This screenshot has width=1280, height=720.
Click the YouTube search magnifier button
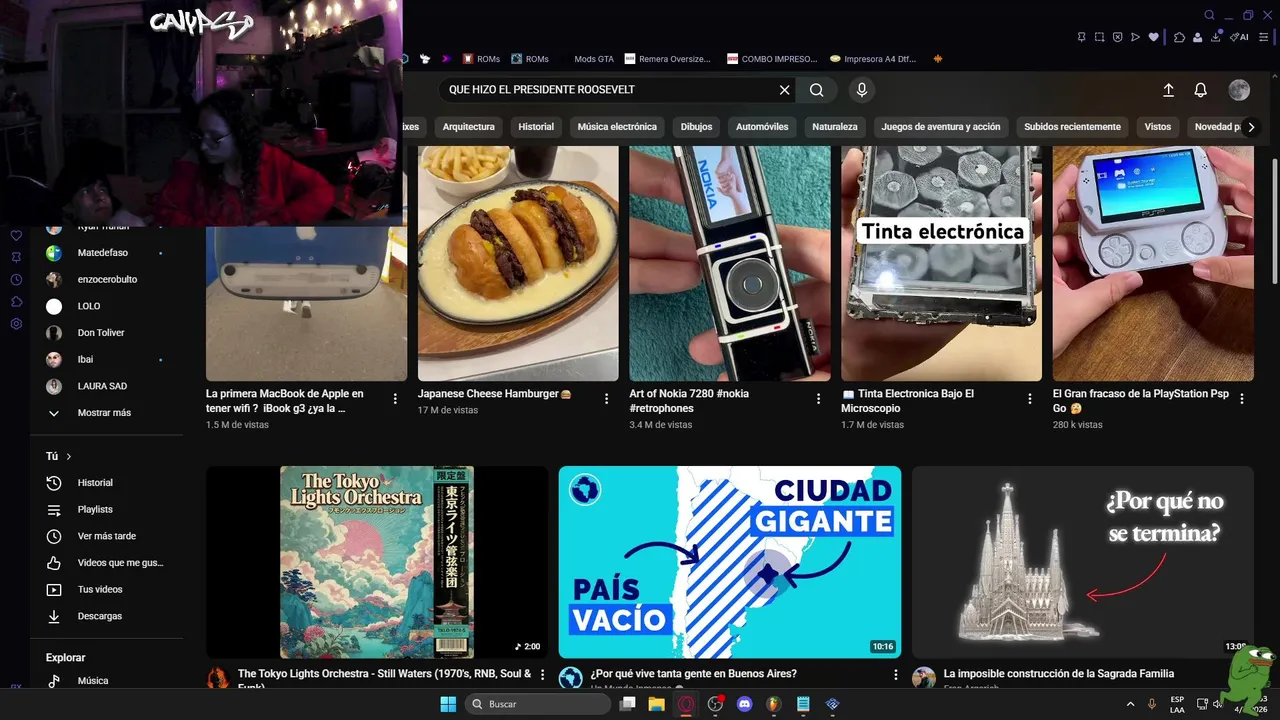(817, 90)
